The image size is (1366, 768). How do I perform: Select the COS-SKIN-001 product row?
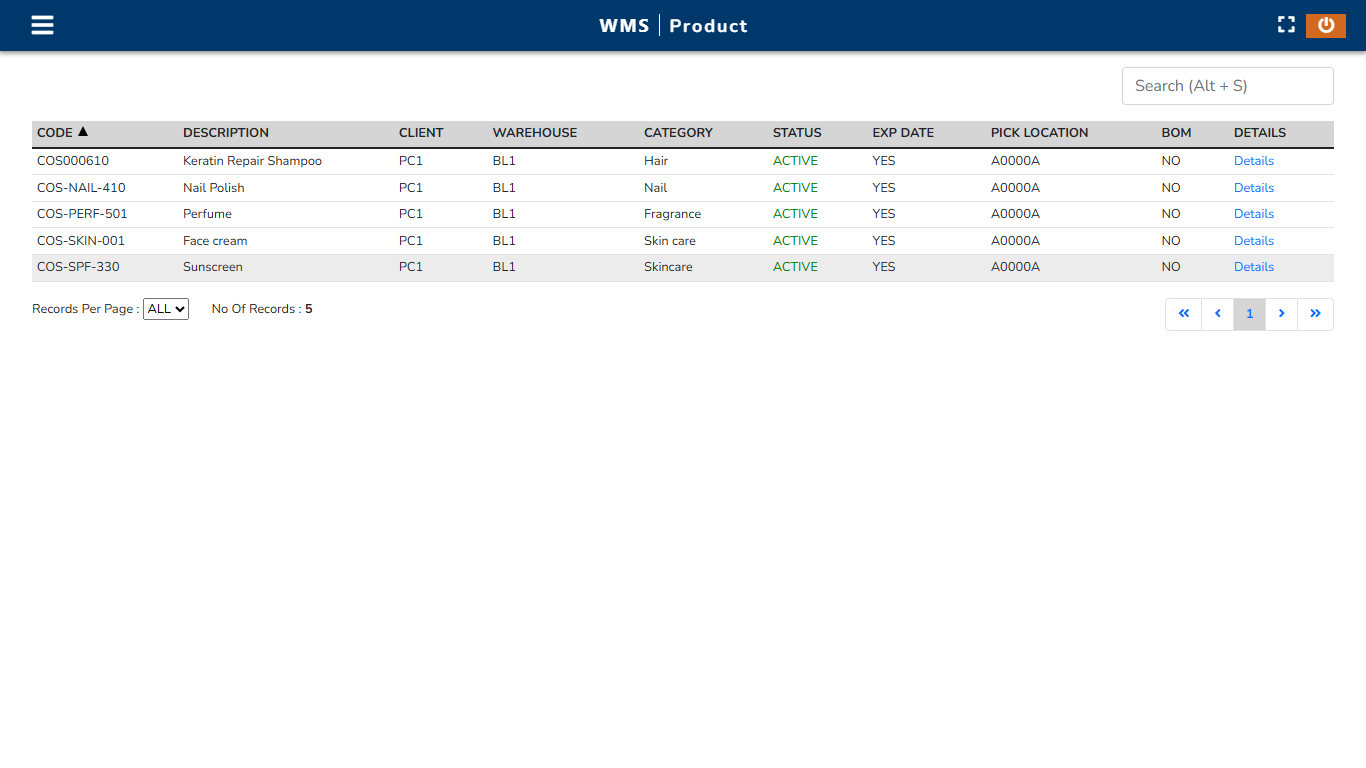click(x=81, y=241)
